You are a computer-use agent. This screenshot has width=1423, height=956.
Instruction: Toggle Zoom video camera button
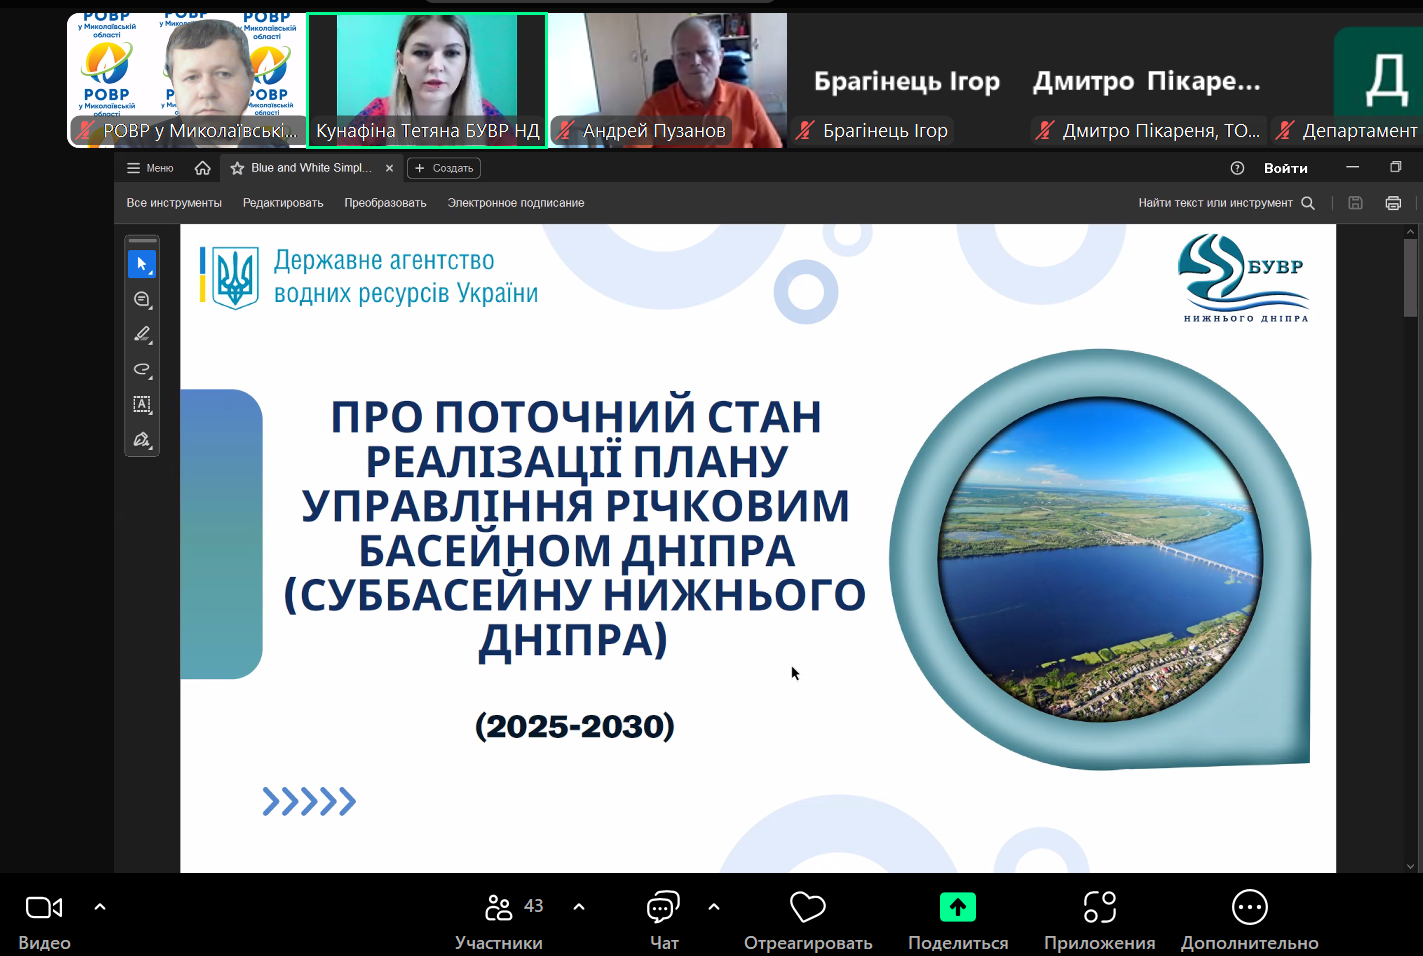[x=44, y=922]
